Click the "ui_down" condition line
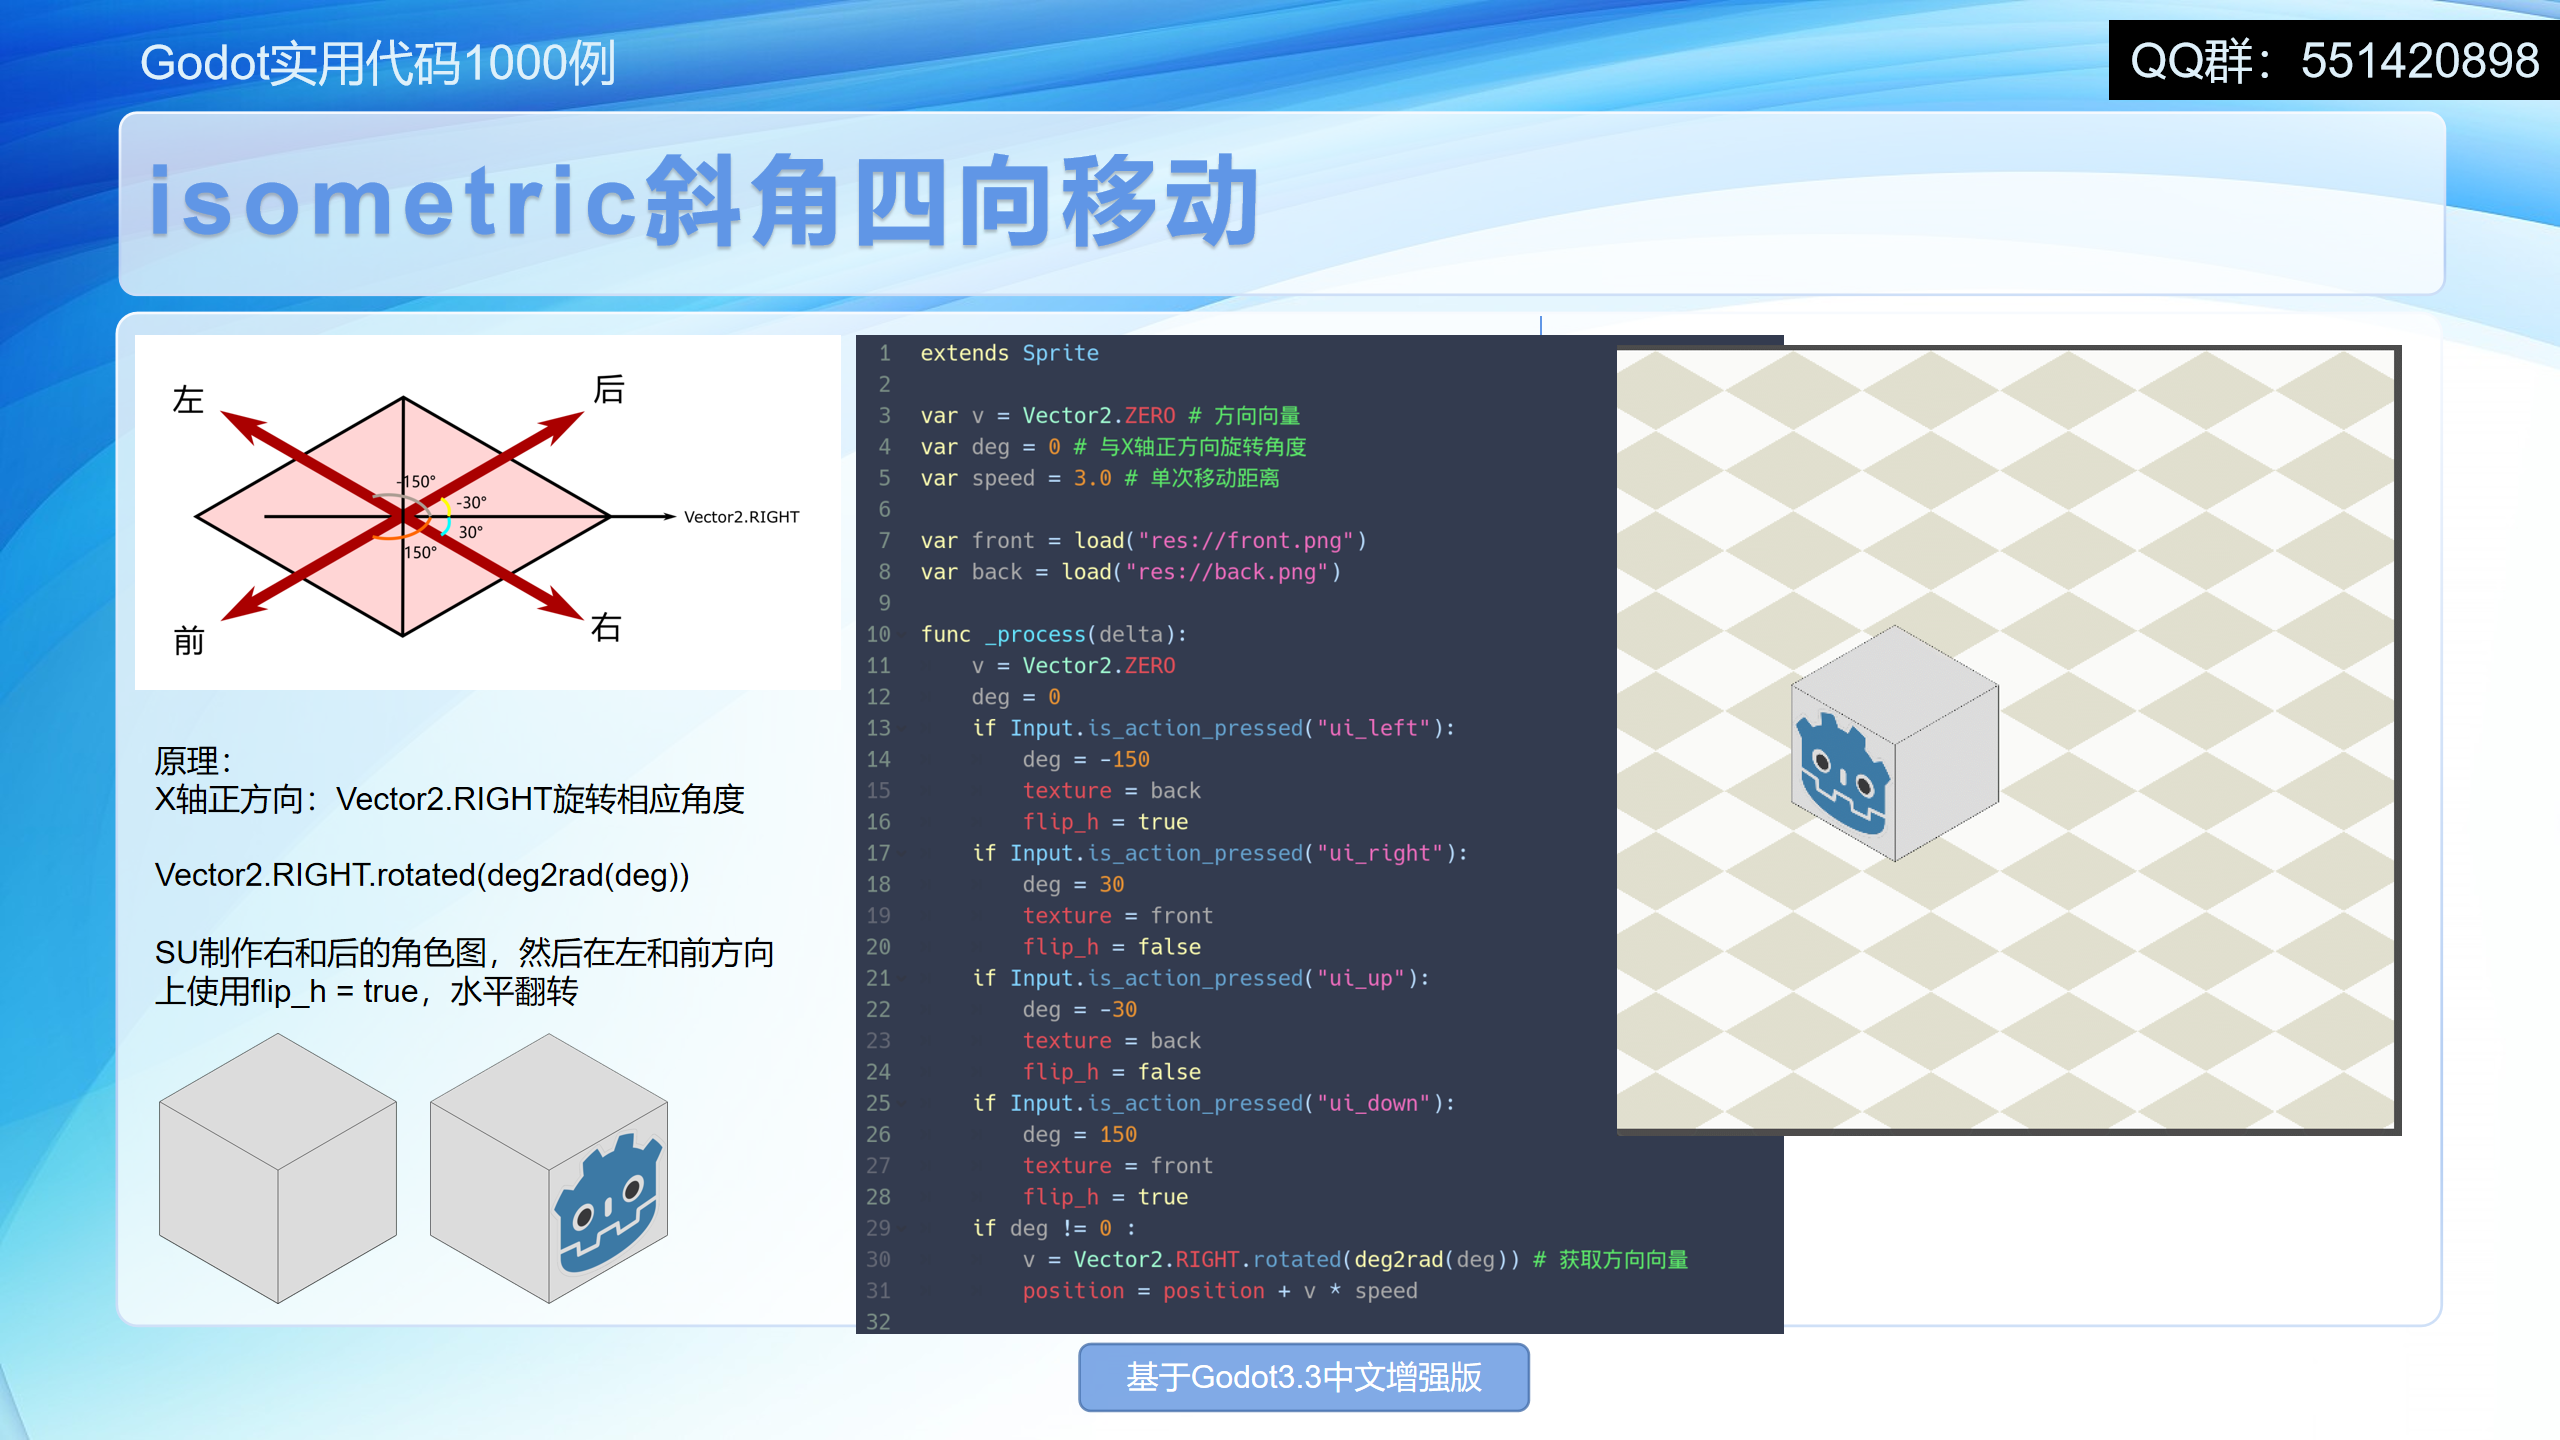 tap(1213, 1103)
